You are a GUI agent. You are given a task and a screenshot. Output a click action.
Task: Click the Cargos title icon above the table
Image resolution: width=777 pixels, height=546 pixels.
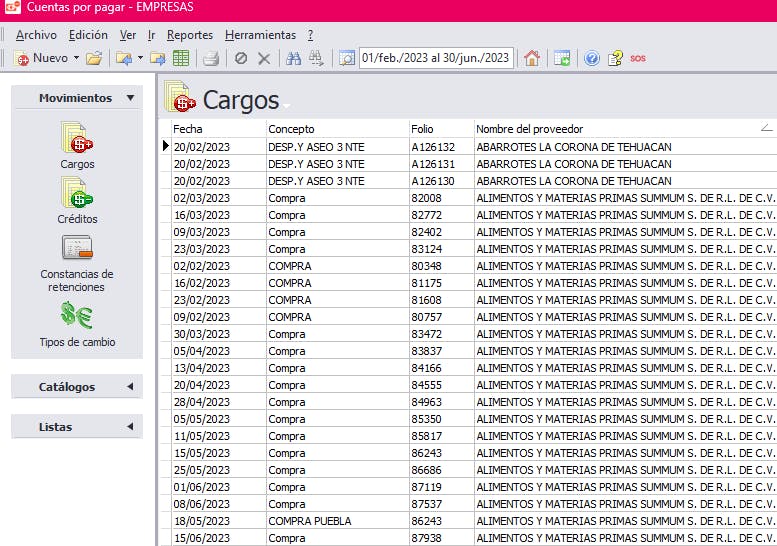(x=180, y=96)
